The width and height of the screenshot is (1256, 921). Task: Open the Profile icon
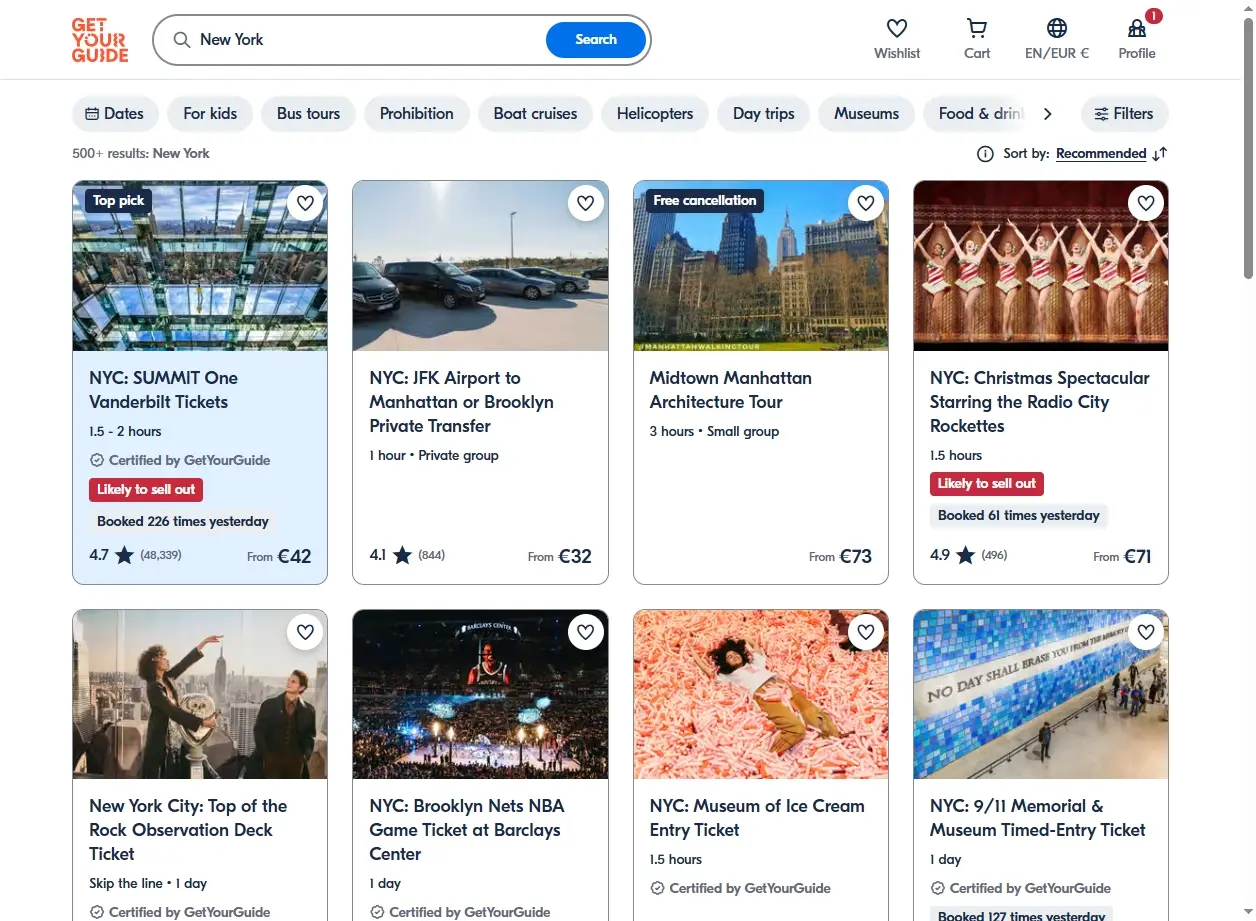pos(1137,28)
